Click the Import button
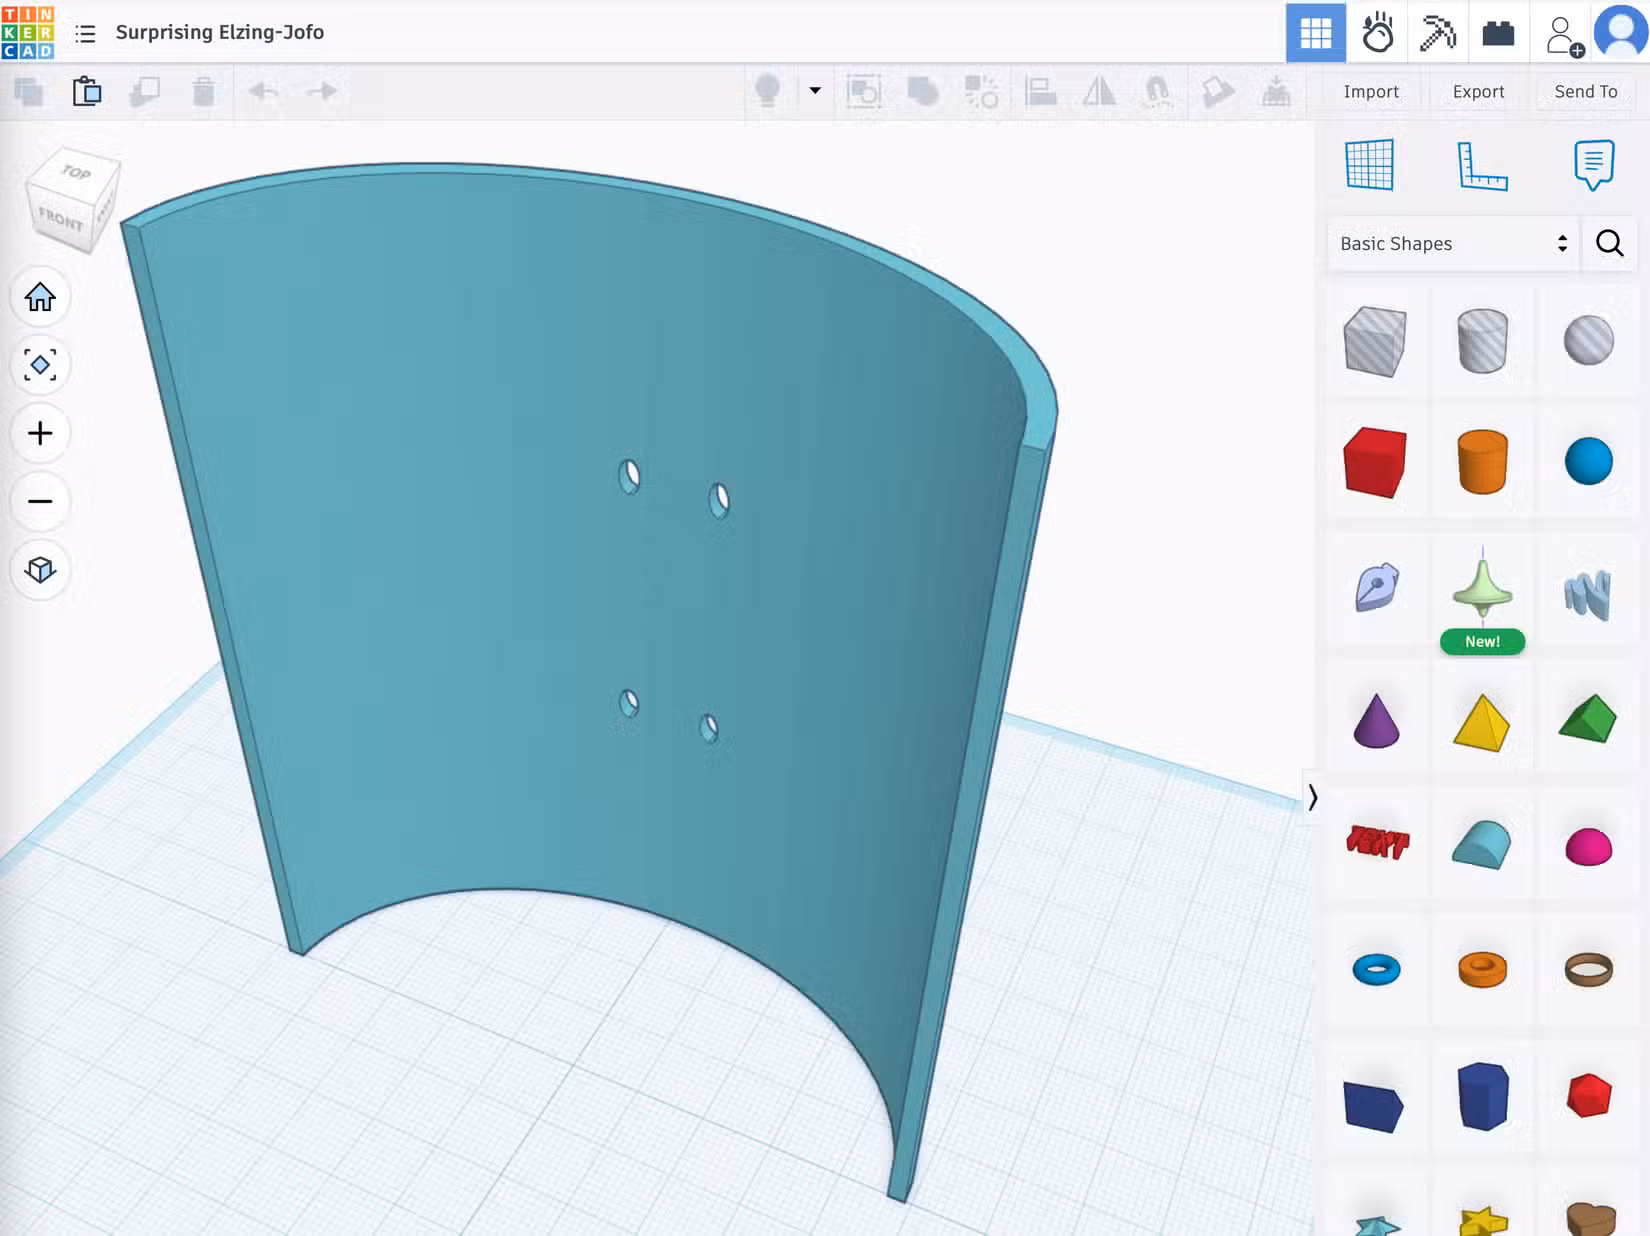This screenshot has height=1236, width=1650. 1370,91
